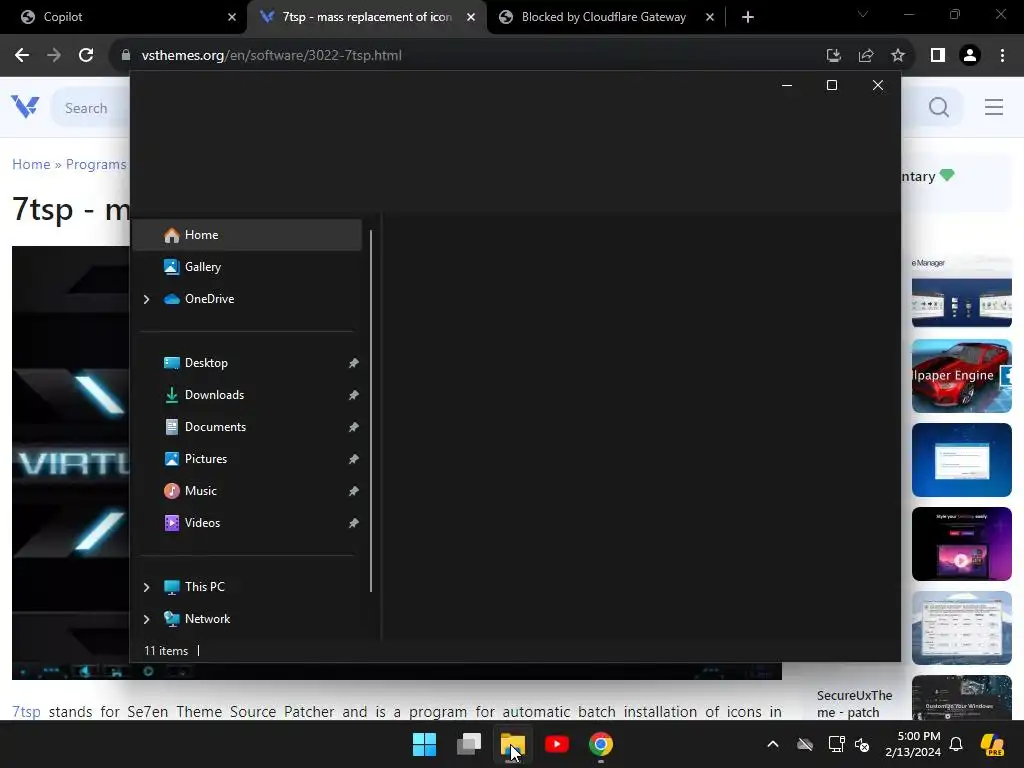Image resolution: width=1024 pixels, height=768 pixels.
Task: Select Network in navigation pane
Action: pyautogui.click(x=207, y=619)
